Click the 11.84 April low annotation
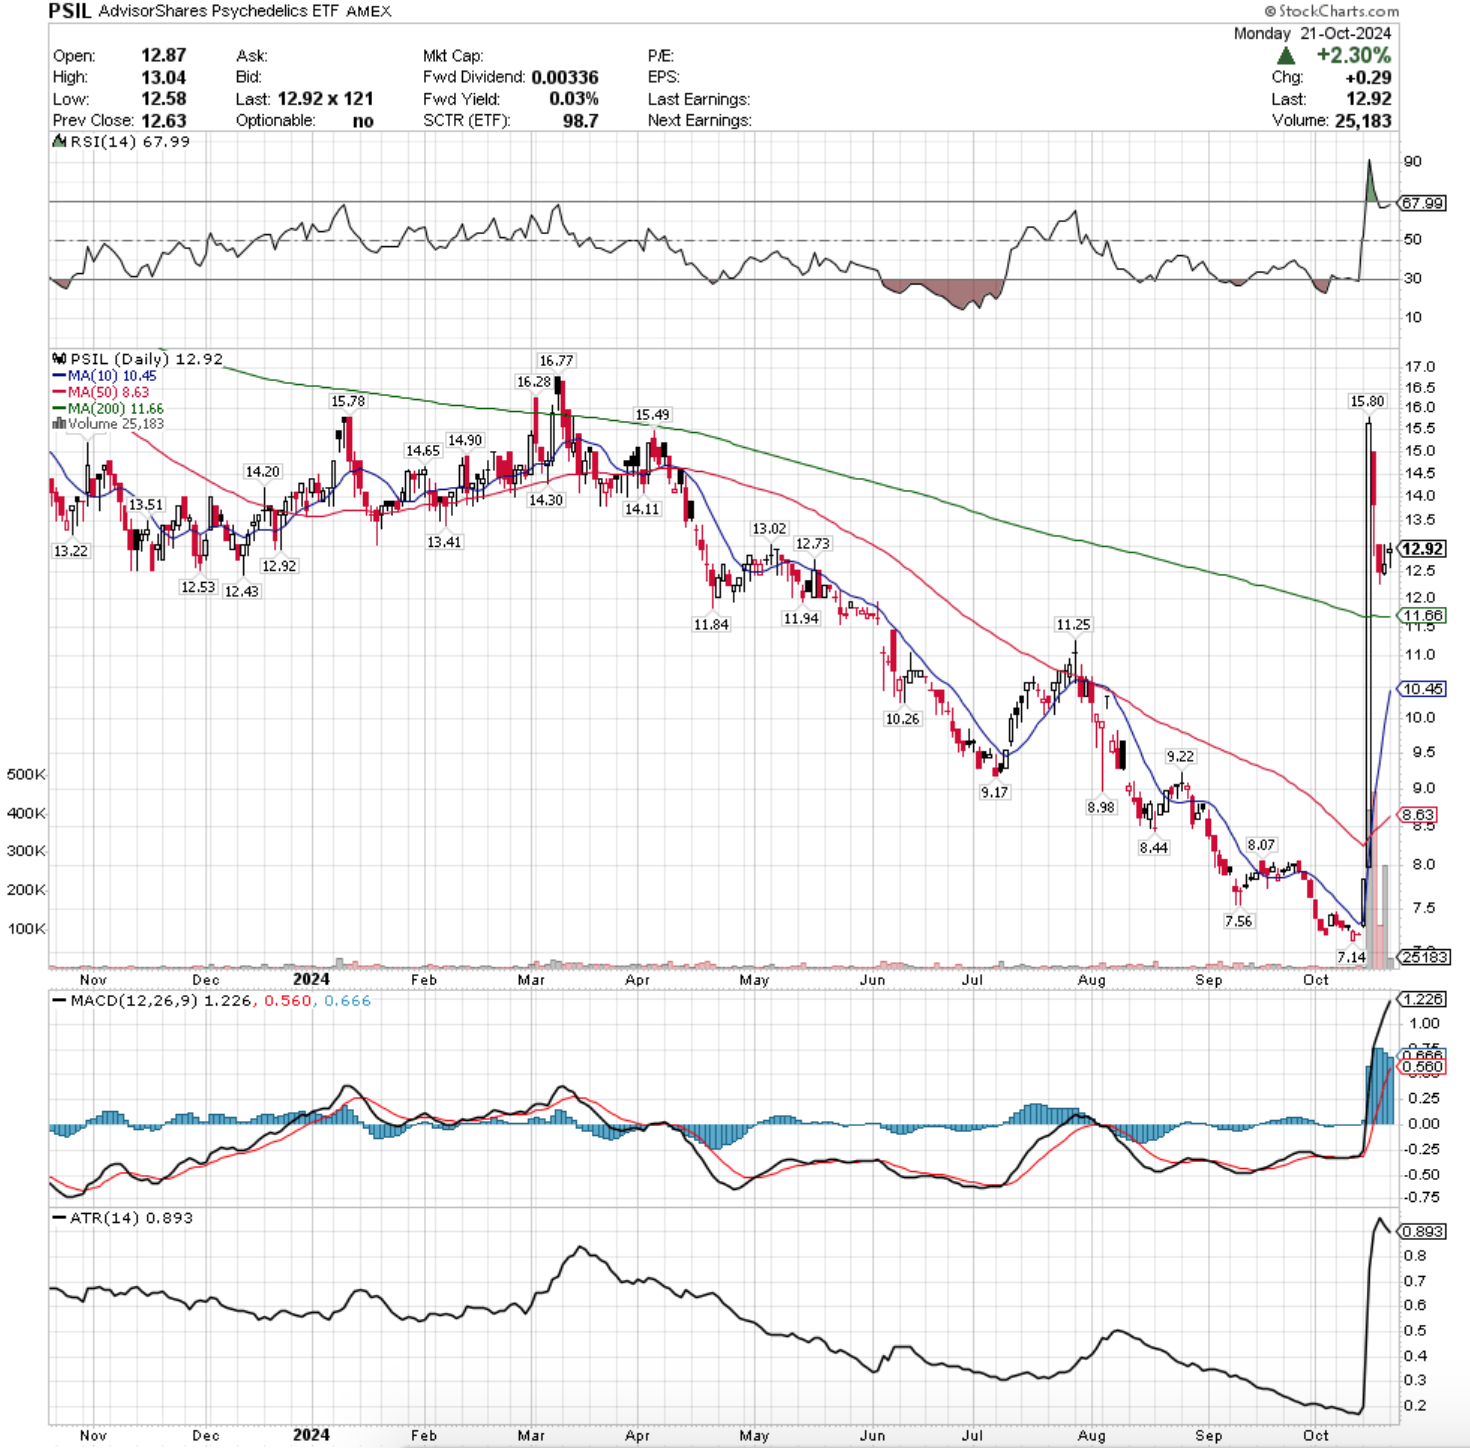Viewport: 1470px width, 1448px height. click(x=711, y=624)
